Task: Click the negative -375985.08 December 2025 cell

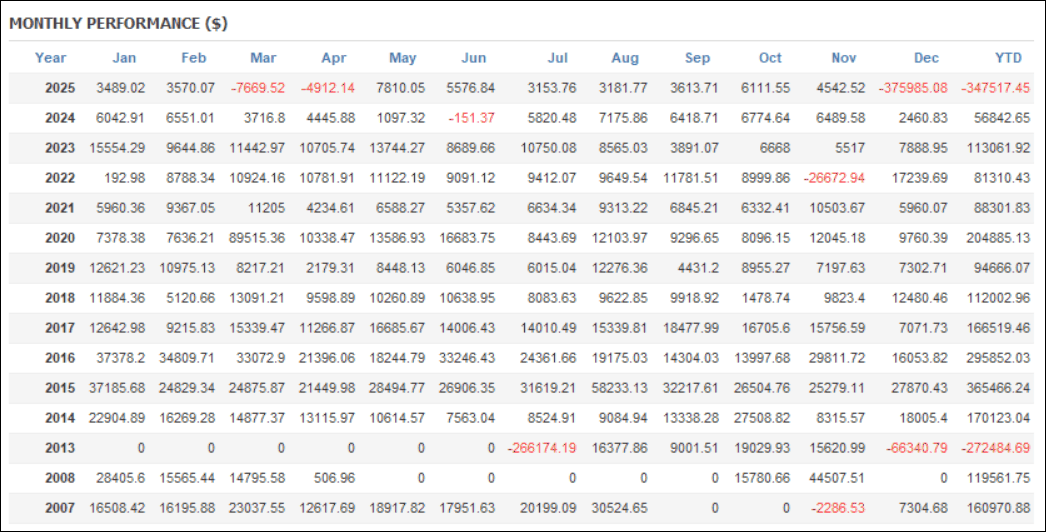Action: point(913,88)
